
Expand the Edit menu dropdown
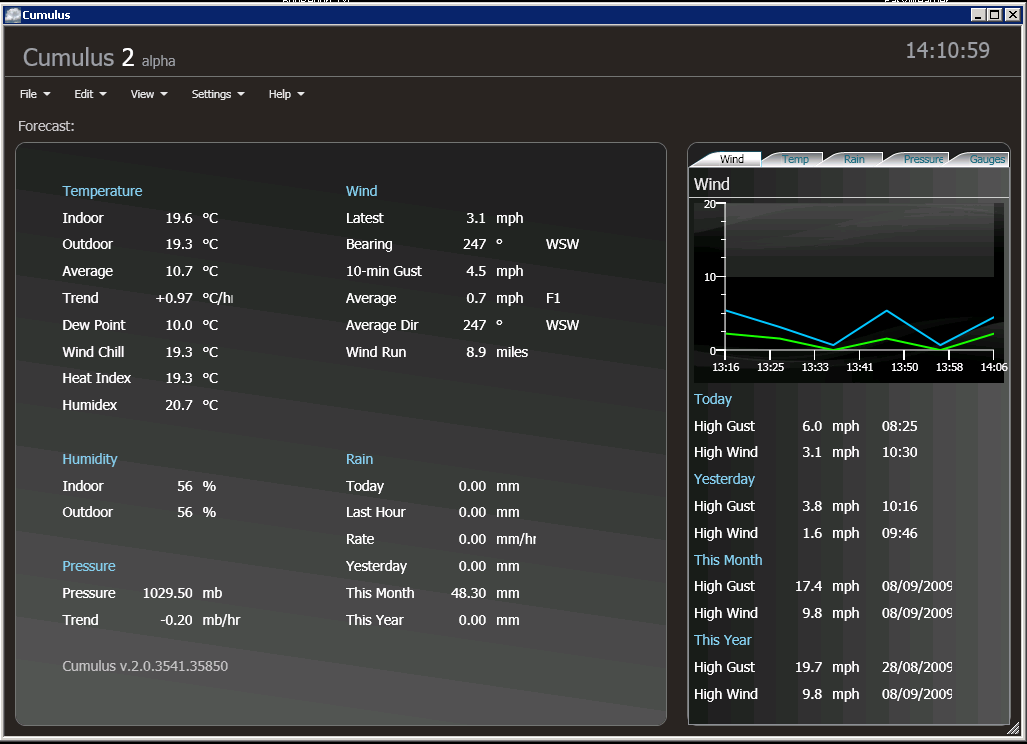[x=90, y=94]
